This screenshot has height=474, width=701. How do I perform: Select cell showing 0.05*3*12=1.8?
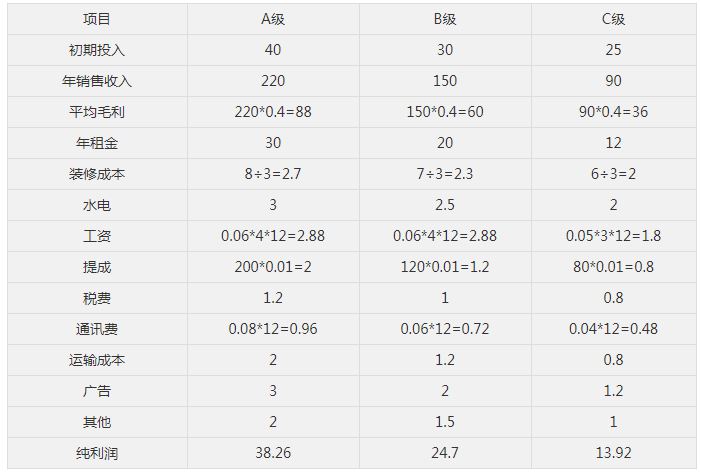[x=613, y=236]
